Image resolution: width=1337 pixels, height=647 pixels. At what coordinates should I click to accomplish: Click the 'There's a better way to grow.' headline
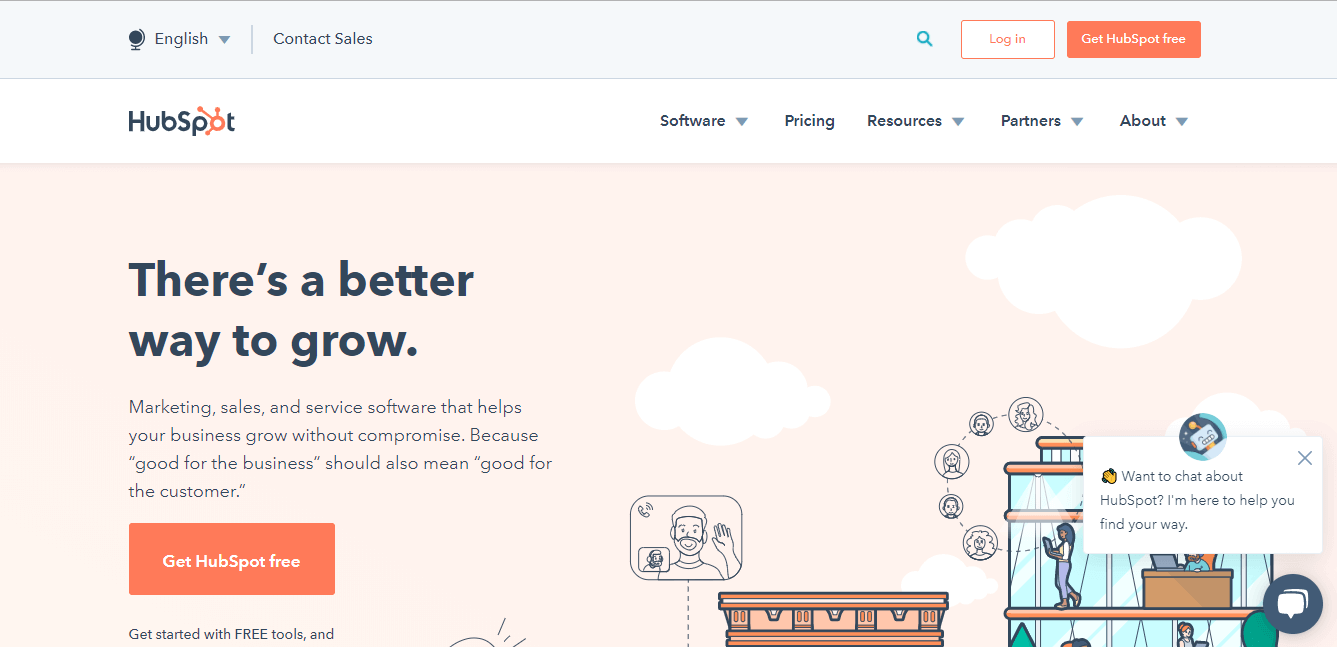pos(301,309)
